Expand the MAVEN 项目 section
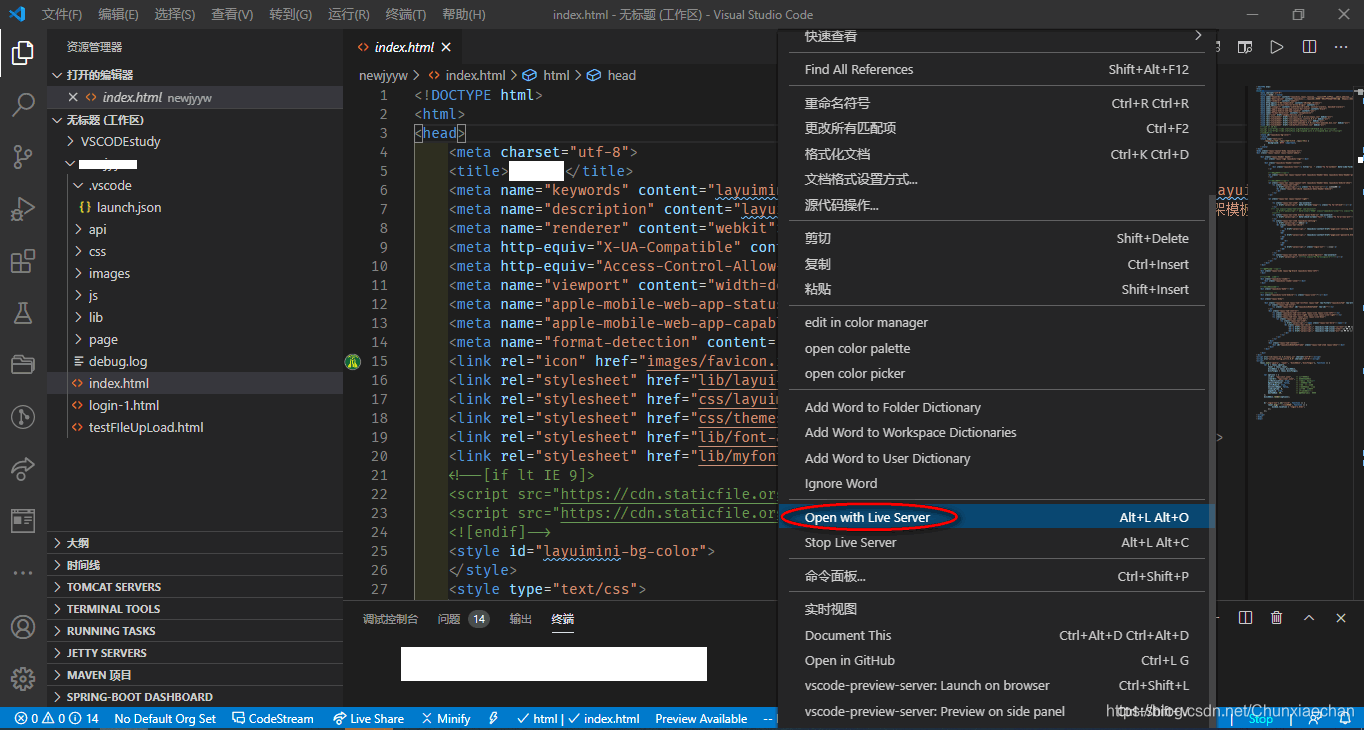Viewport: 1364px width, 730px height. (x=195, y=675)
